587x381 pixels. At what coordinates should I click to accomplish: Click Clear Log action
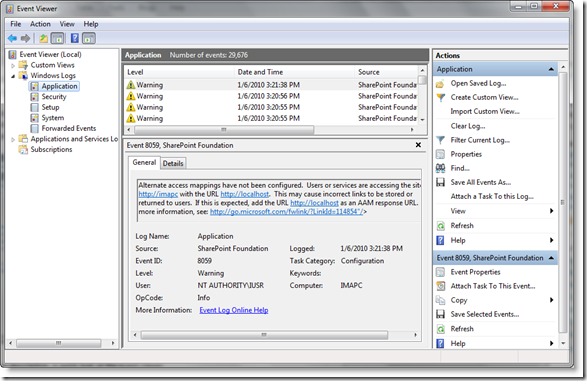(468, 126)
